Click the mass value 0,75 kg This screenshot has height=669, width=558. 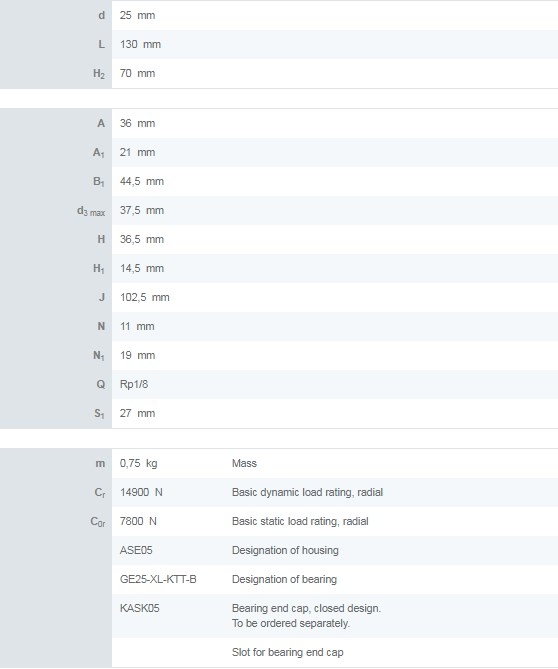pyautogui.click(x=138, y=463)
